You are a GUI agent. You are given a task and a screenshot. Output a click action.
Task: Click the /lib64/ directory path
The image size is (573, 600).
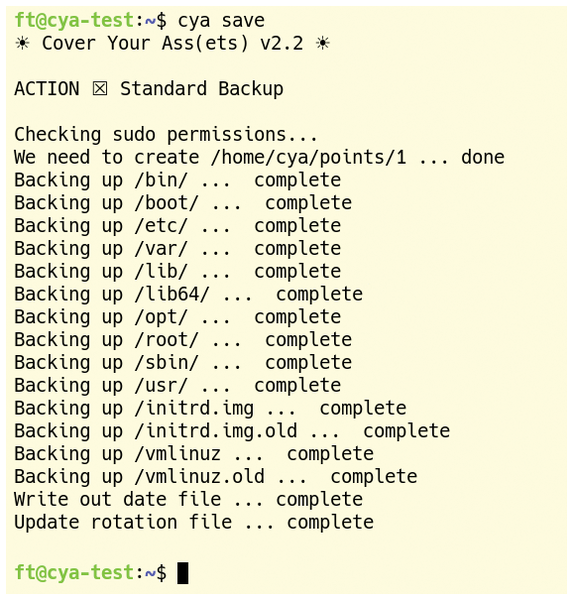tap(172, 294)
